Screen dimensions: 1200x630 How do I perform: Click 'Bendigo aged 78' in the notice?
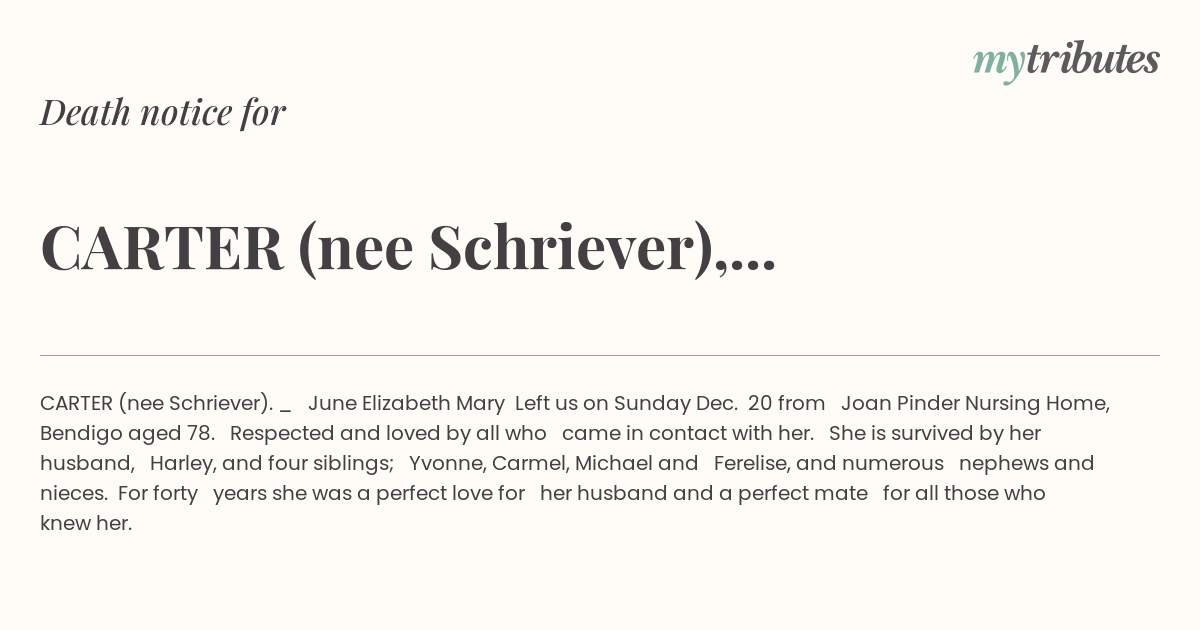[125, 433]
